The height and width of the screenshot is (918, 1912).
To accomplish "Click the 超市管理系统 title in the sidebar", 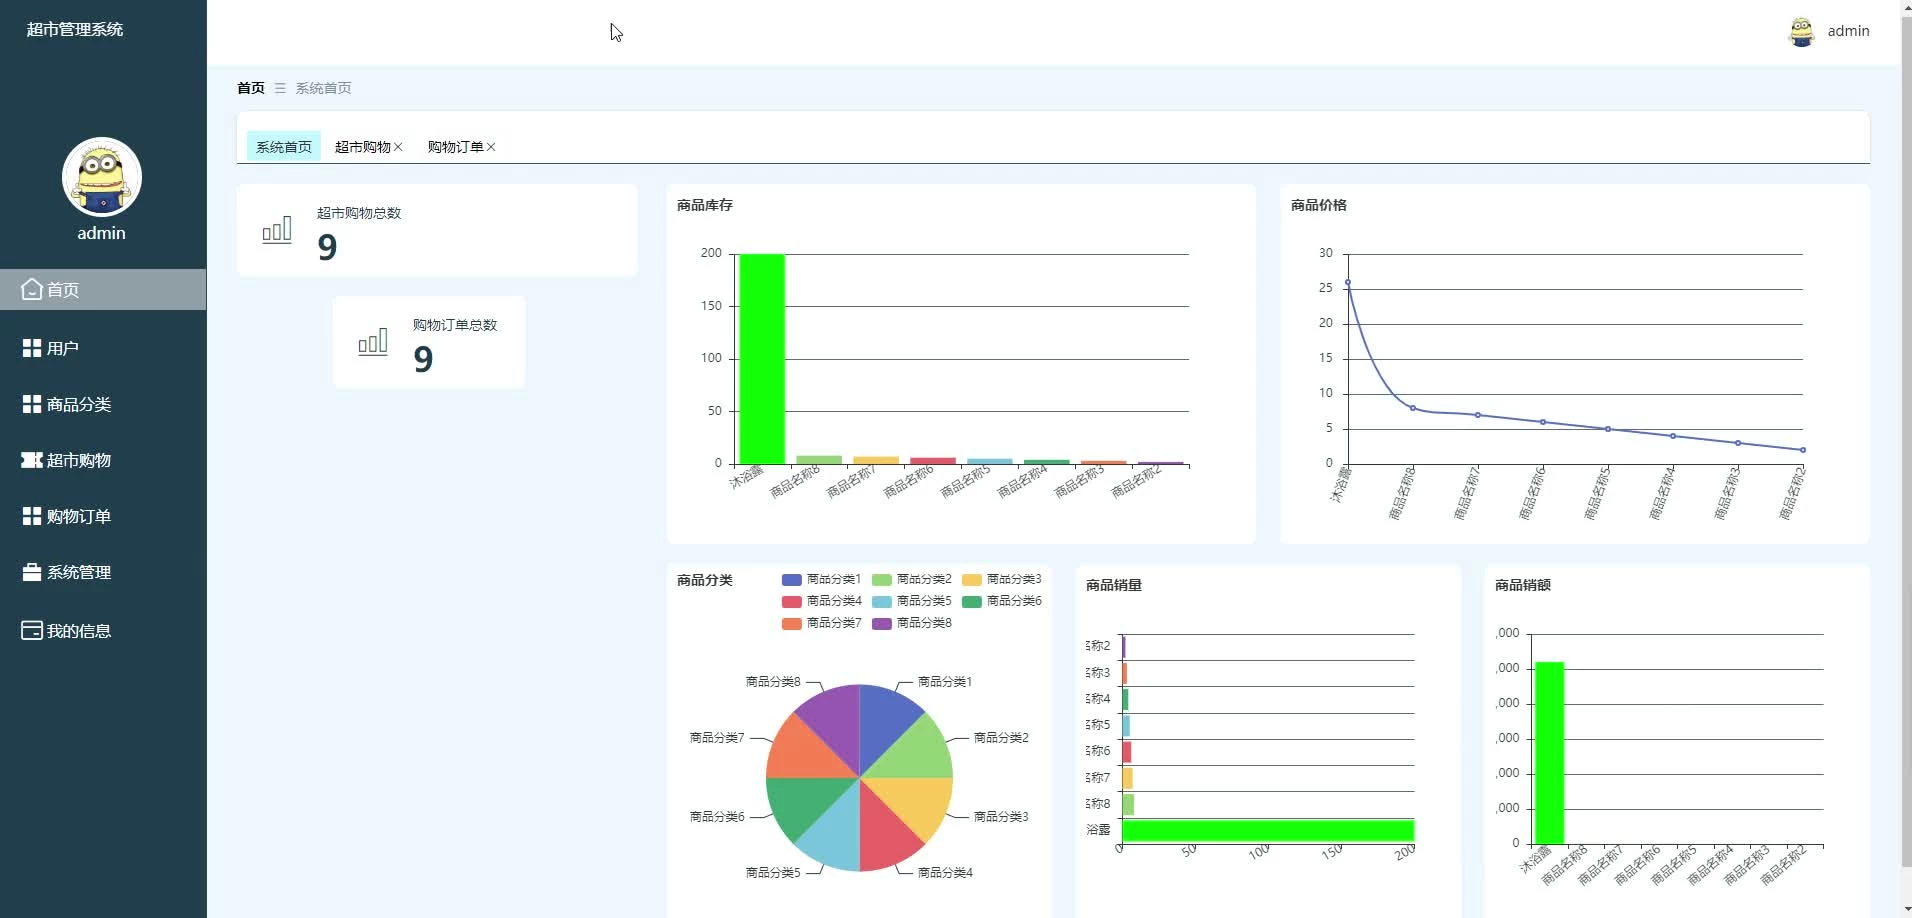I will tap(75, 29).
